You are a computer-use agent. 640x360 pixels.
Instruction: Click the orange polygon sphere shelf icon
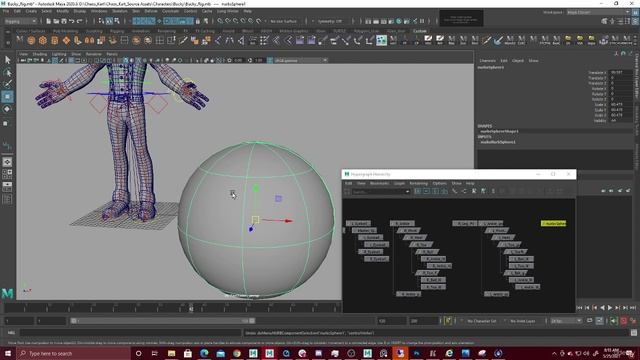click(31, 40)
